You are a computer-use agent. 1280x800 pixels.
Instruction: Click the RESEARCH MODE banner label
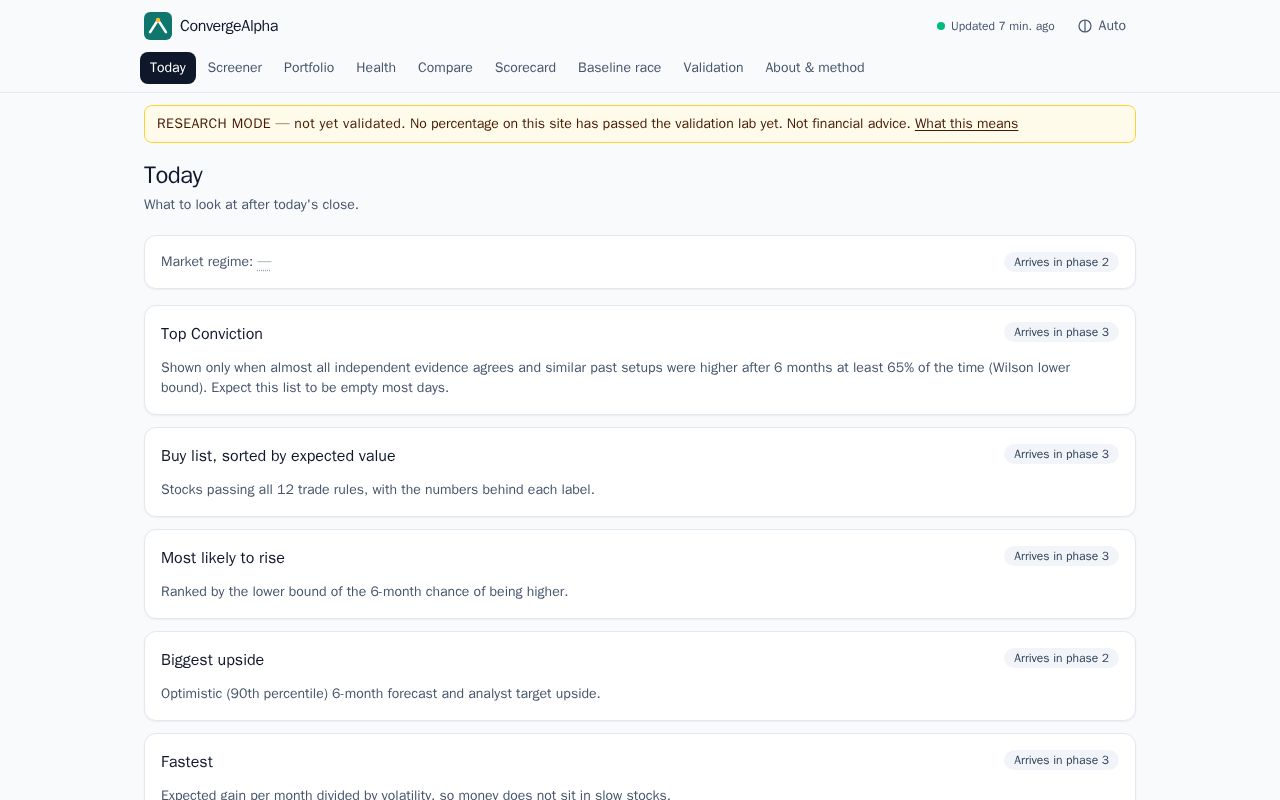[214, 124]
